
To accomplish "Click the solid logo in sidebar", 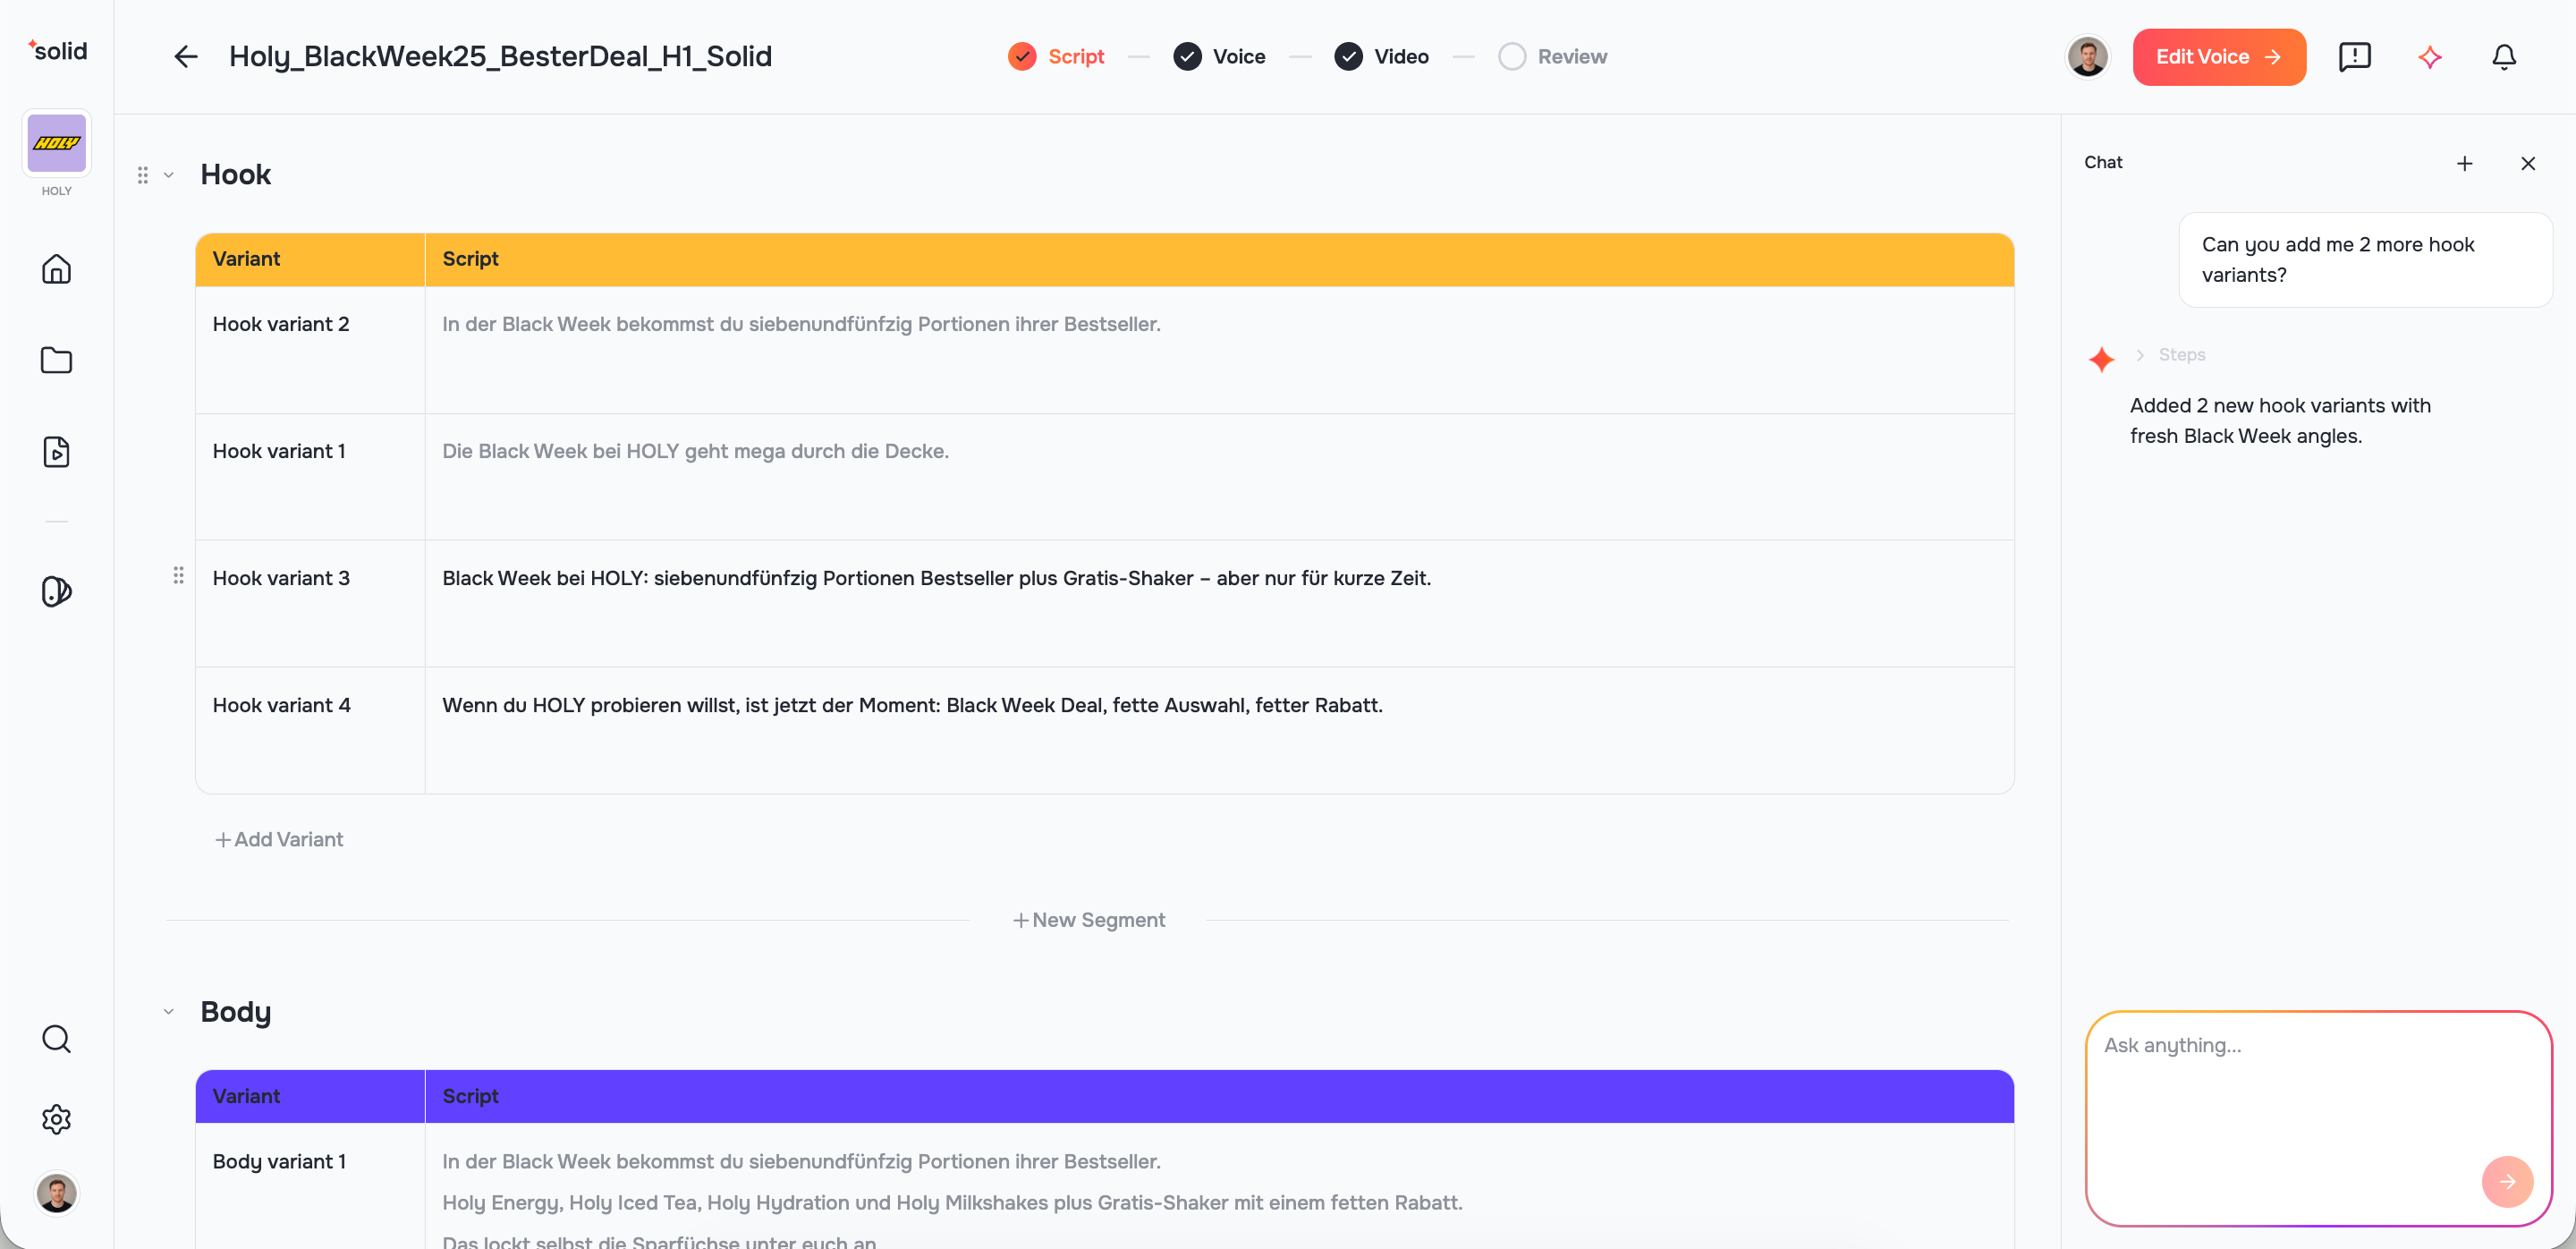I will click(x=57, y=50).
